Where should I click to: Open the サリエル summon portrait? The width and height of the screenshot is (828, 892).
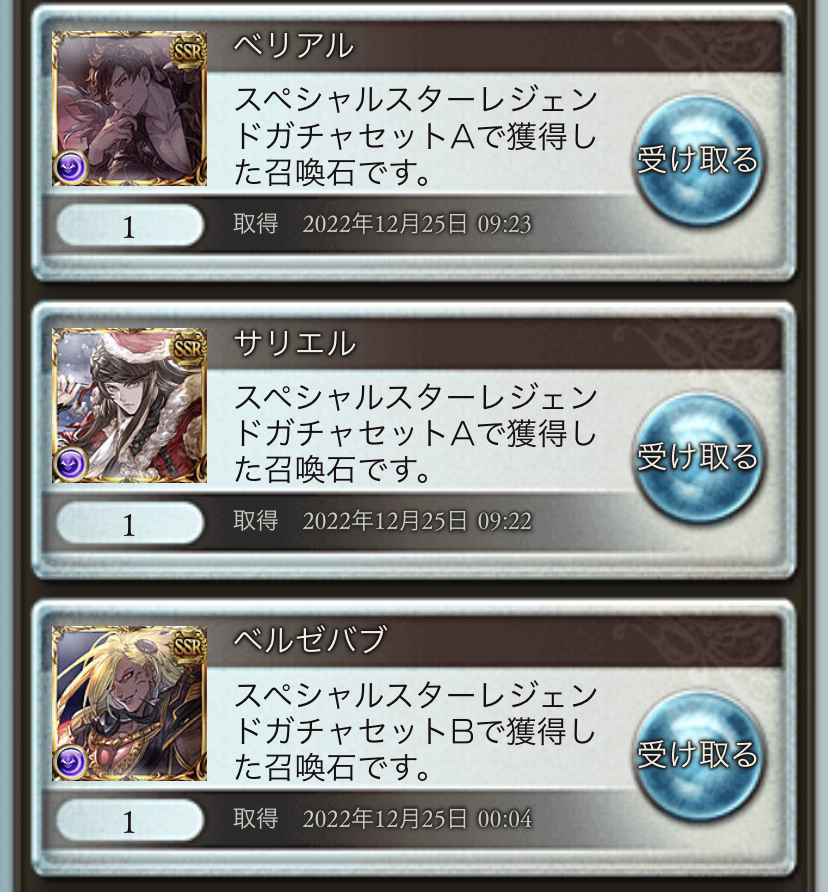129,405
